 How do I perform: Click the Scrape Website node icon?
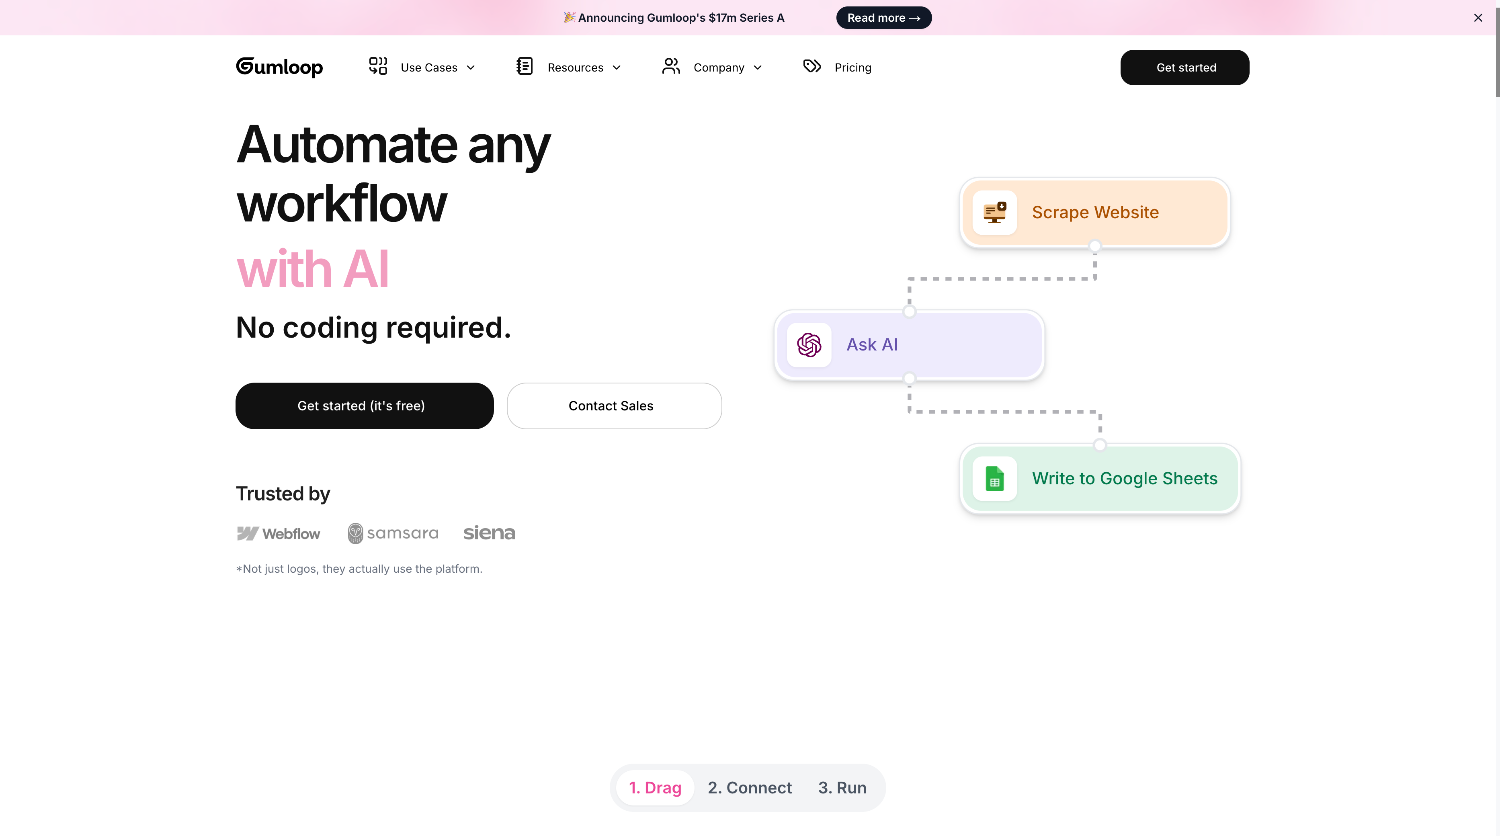994,212
